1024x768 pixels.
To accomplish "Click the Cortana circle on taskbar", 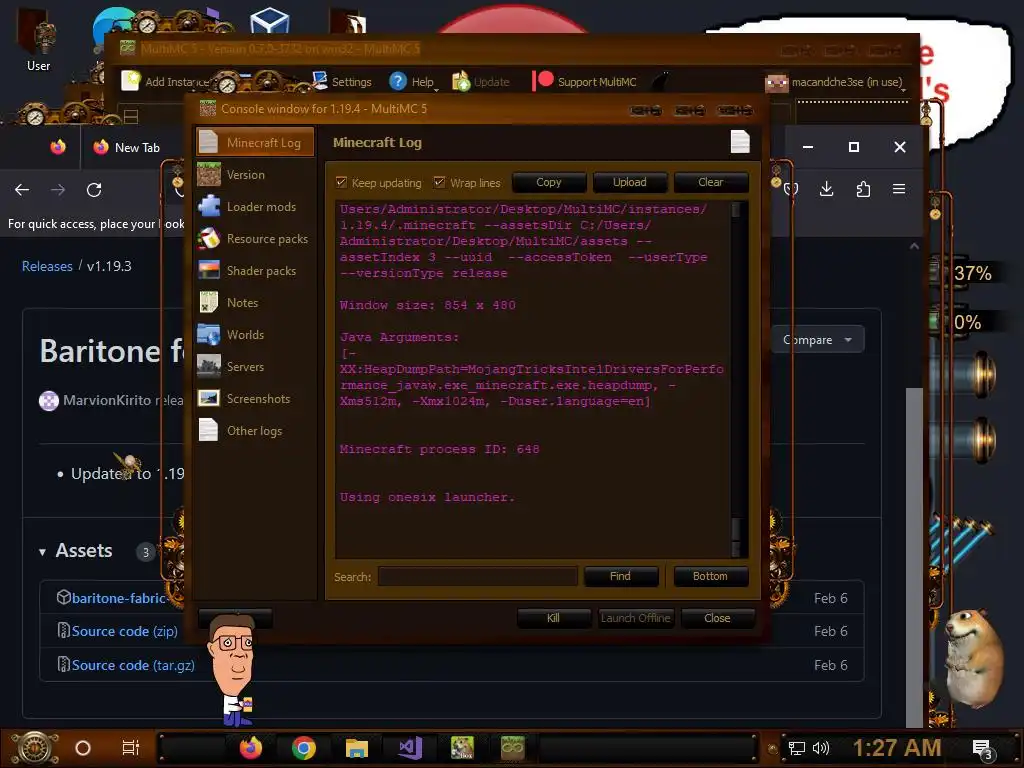I will tap(83, 748).
